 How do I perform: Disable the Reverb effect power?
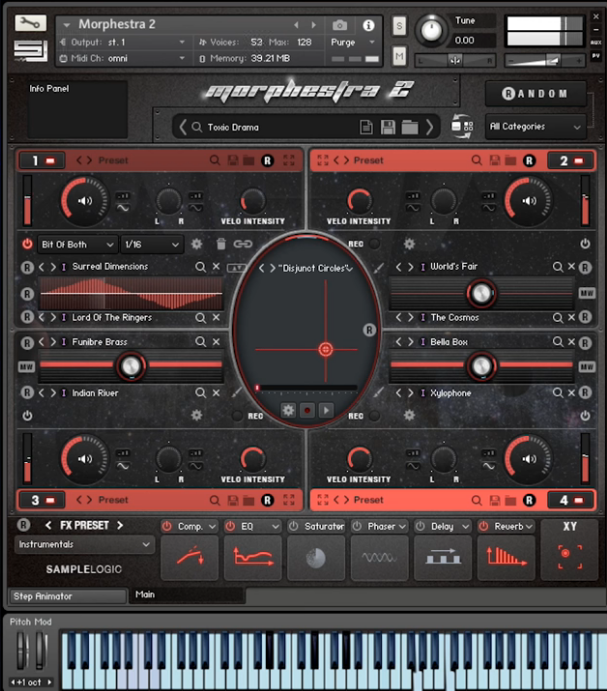coord(484,526)
